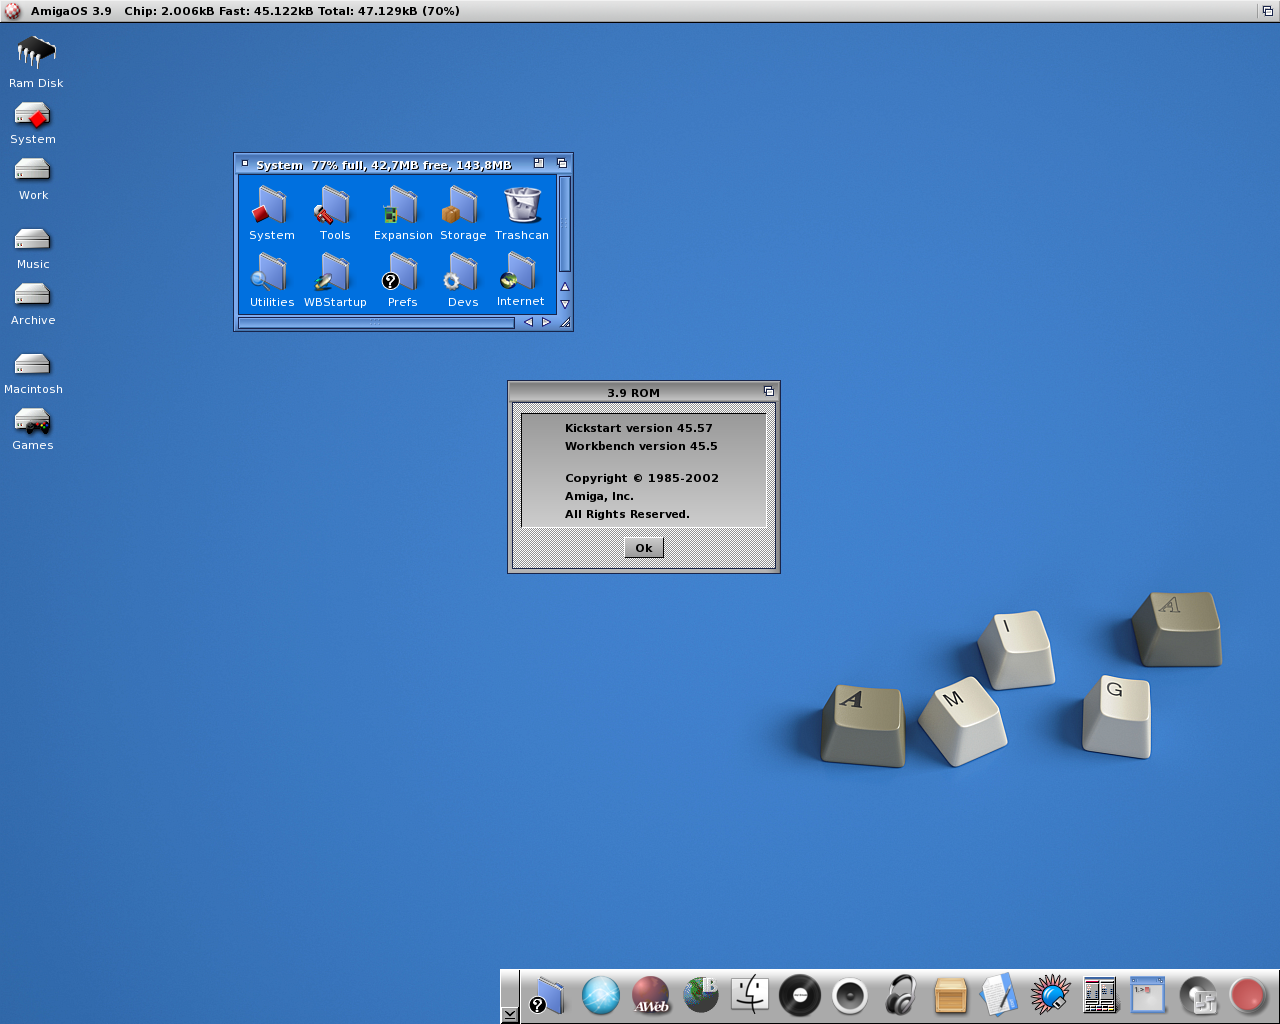This screenshot has height=1024, width=1280.
Task: Open the speaker icon in dock
Action: click(x=850, y=996)
